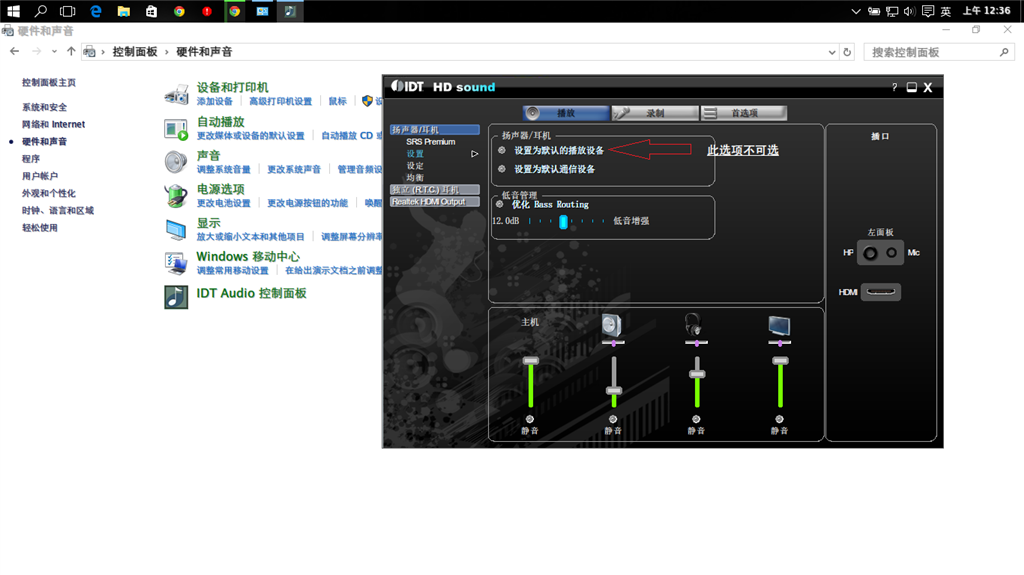Open Task View from the taskbar

67,11
